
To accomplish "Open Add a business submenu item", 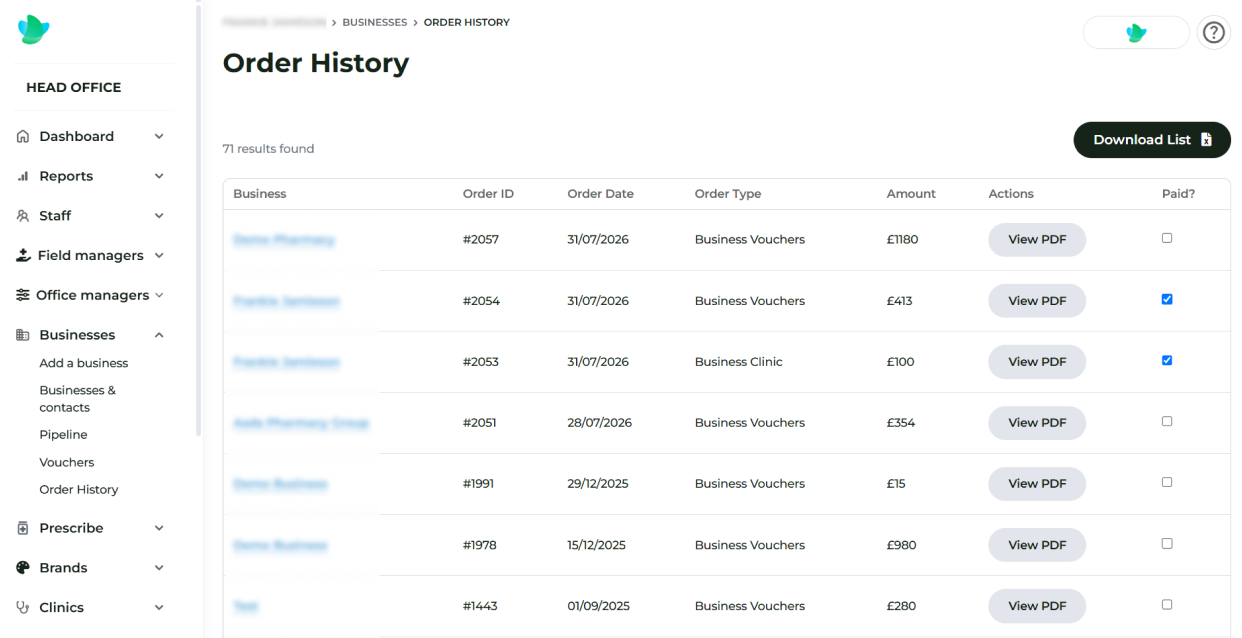I will coord(84,363).
